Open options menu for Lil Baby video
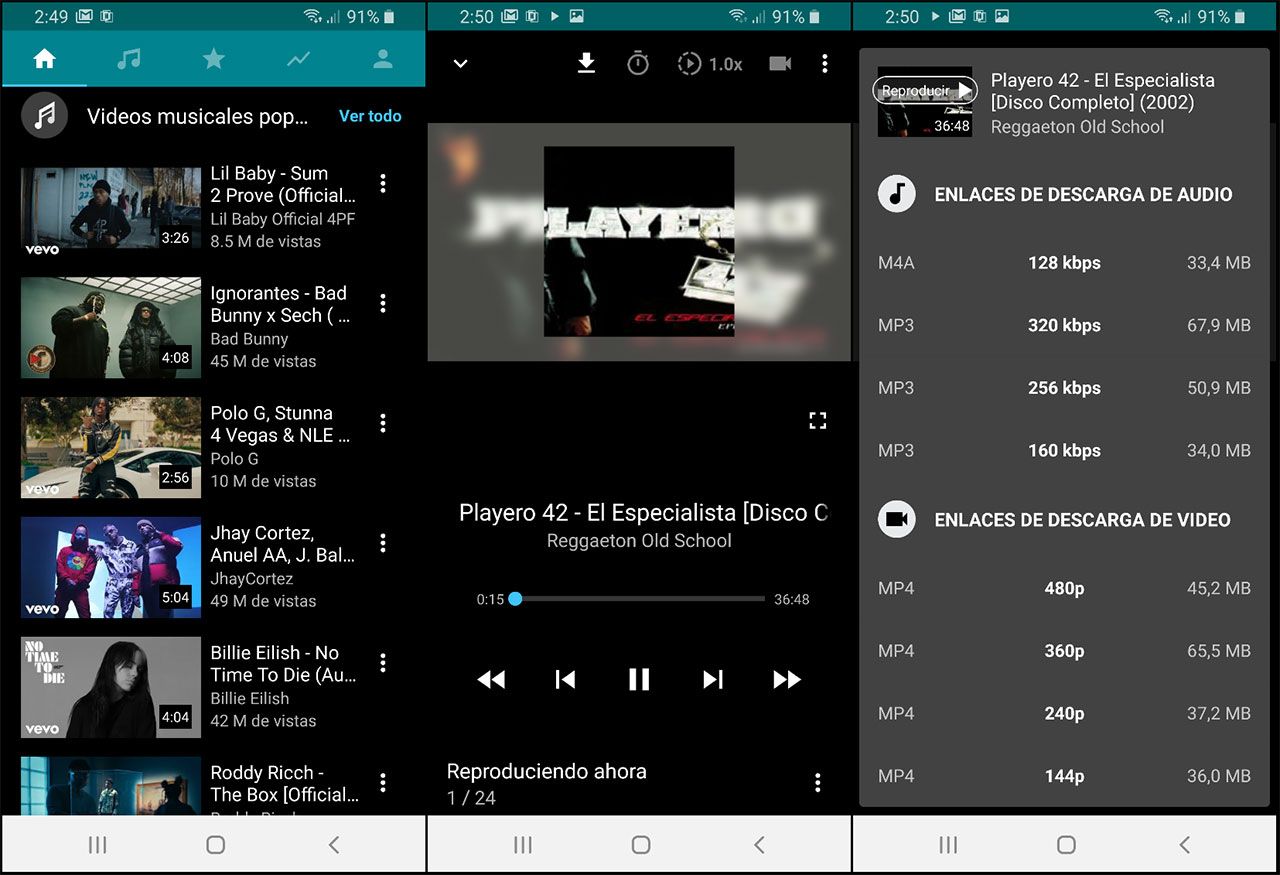The width and height of the screenshot is (1280, 875). (x=383, y=183)
